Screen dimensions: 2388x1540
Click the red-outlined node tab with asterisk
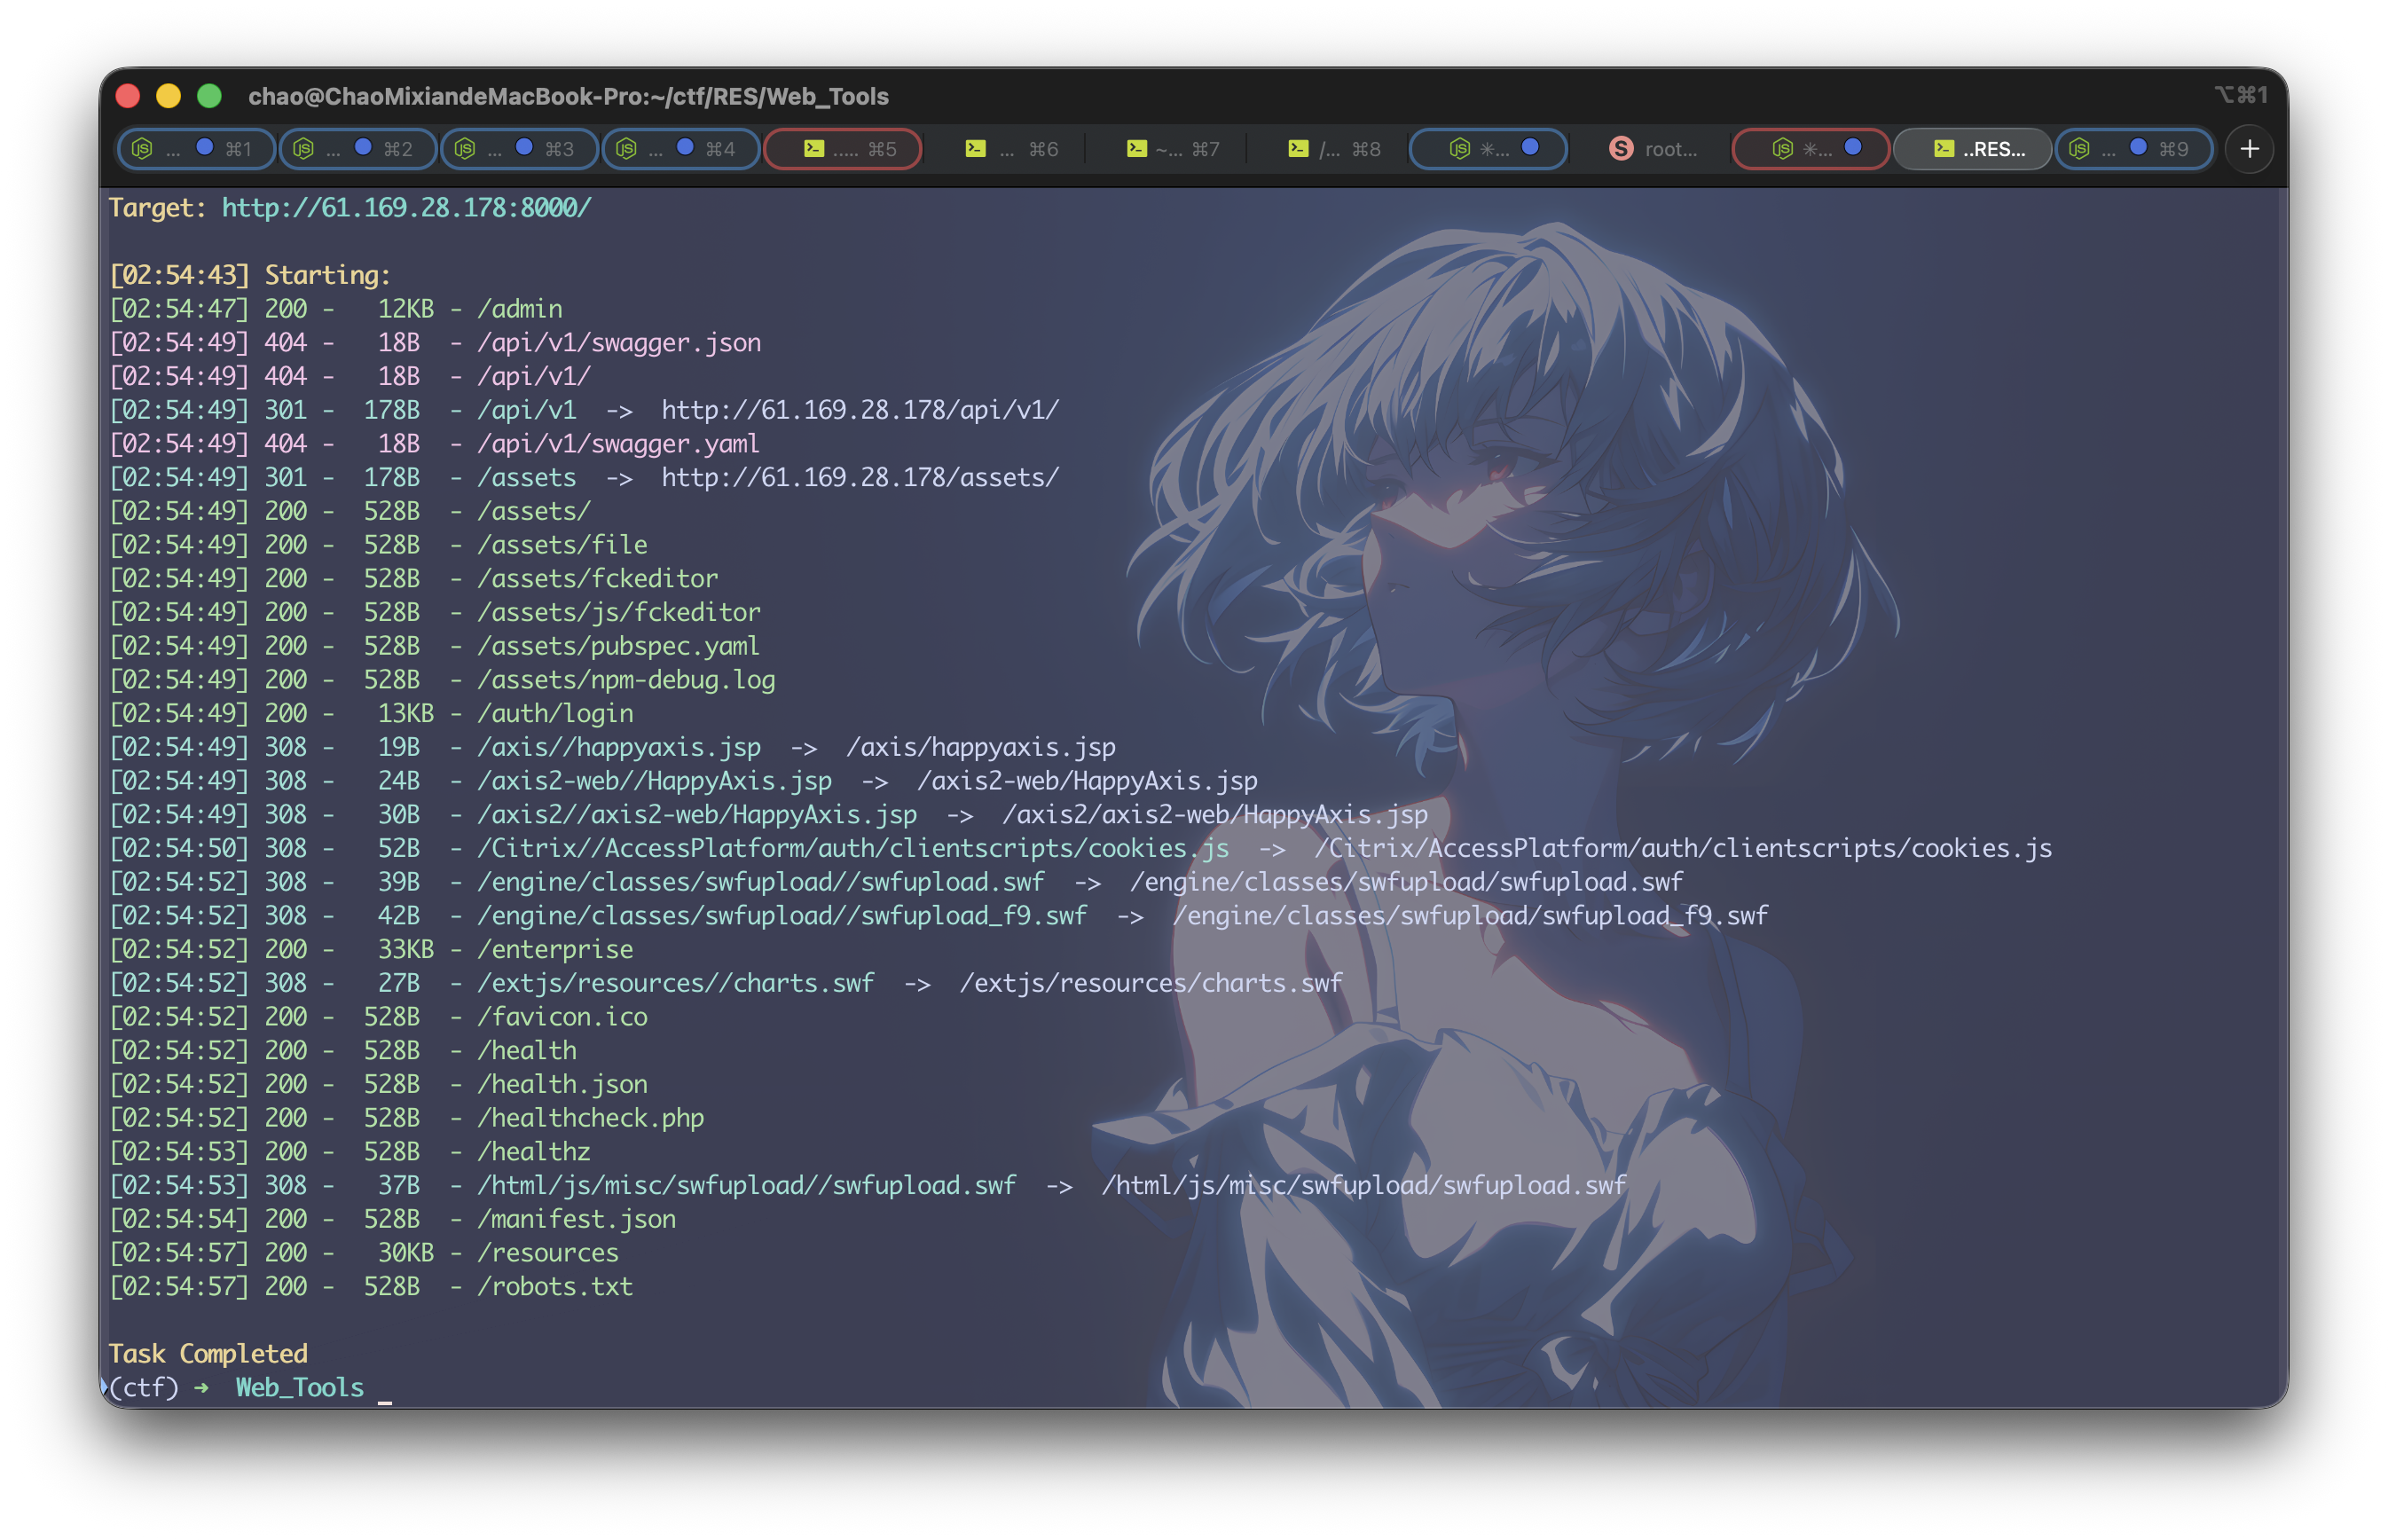[x=1810, y=149]
